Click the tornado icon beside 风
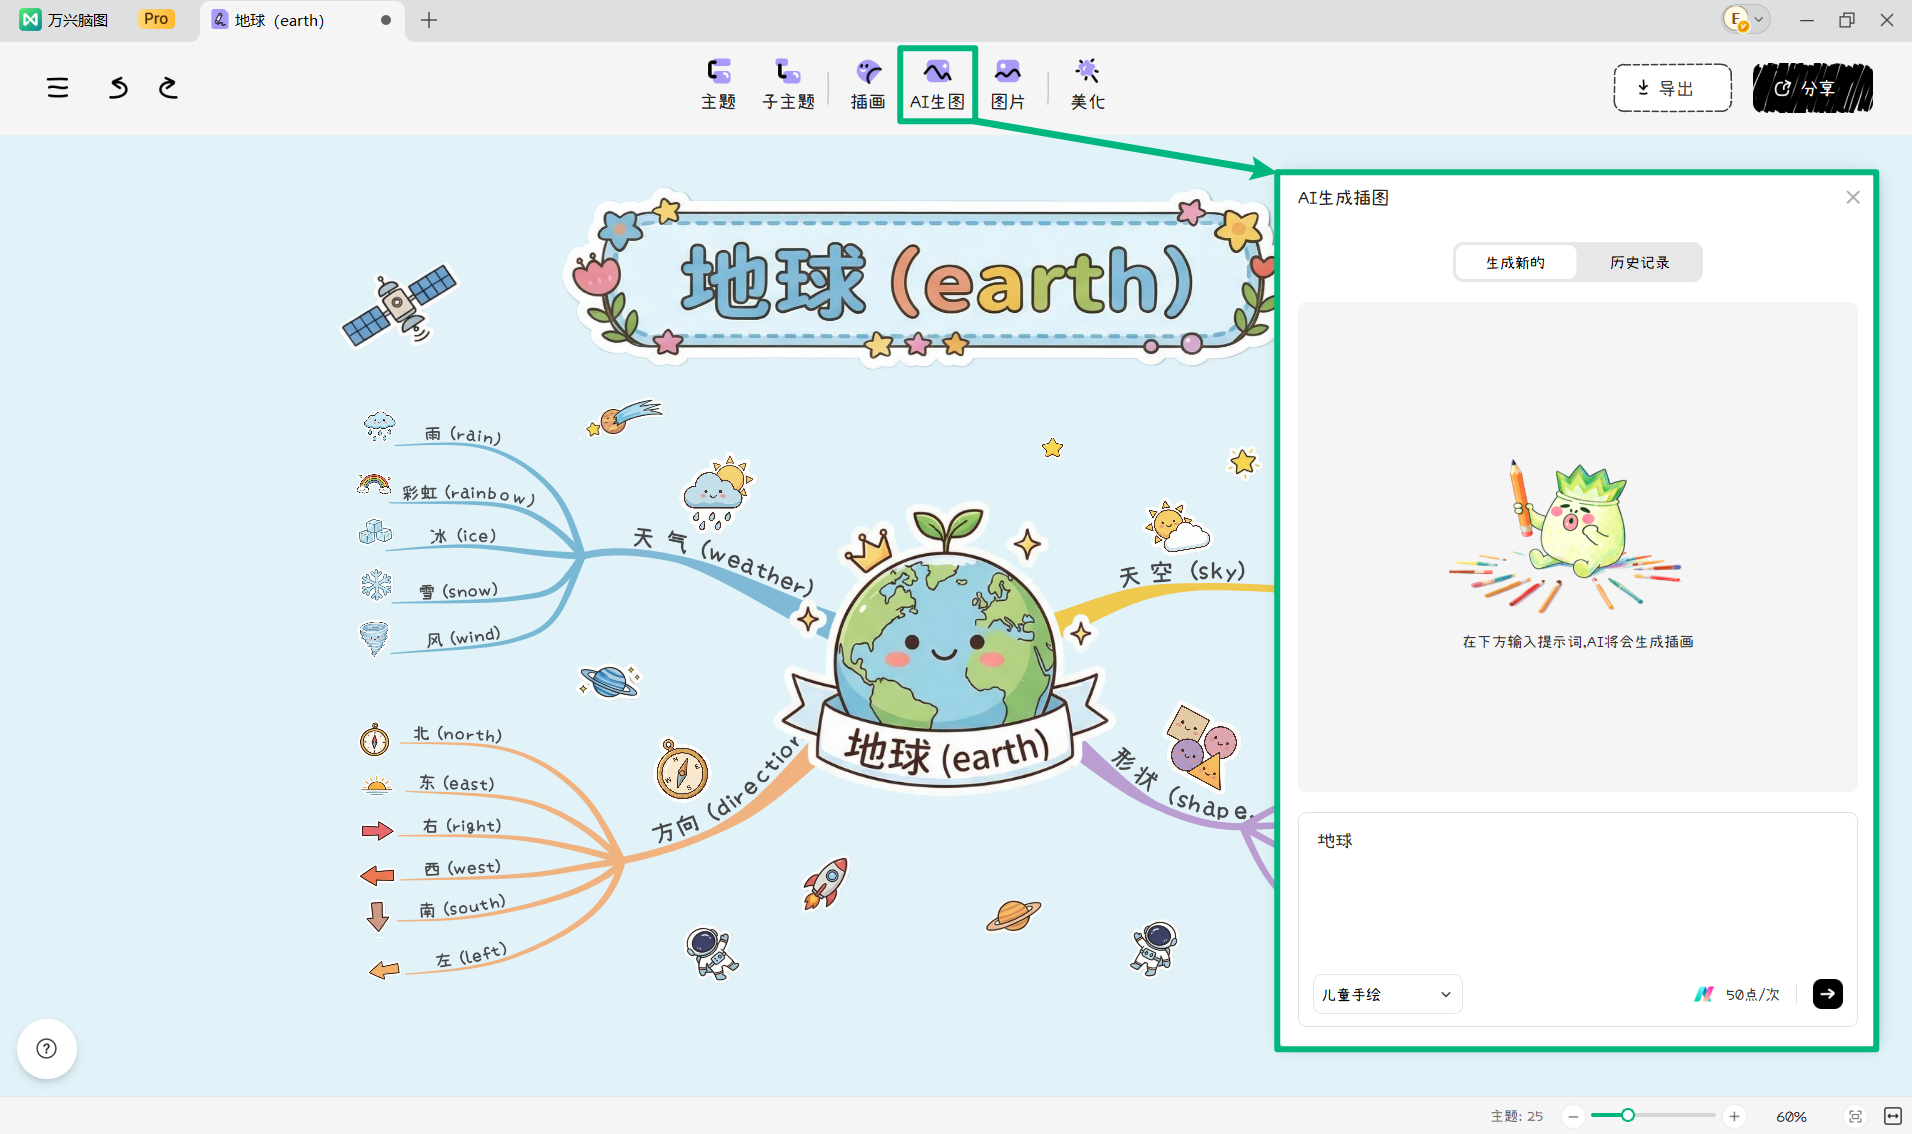This screenshot has width=1912, height=1134. tap(374, 638)
